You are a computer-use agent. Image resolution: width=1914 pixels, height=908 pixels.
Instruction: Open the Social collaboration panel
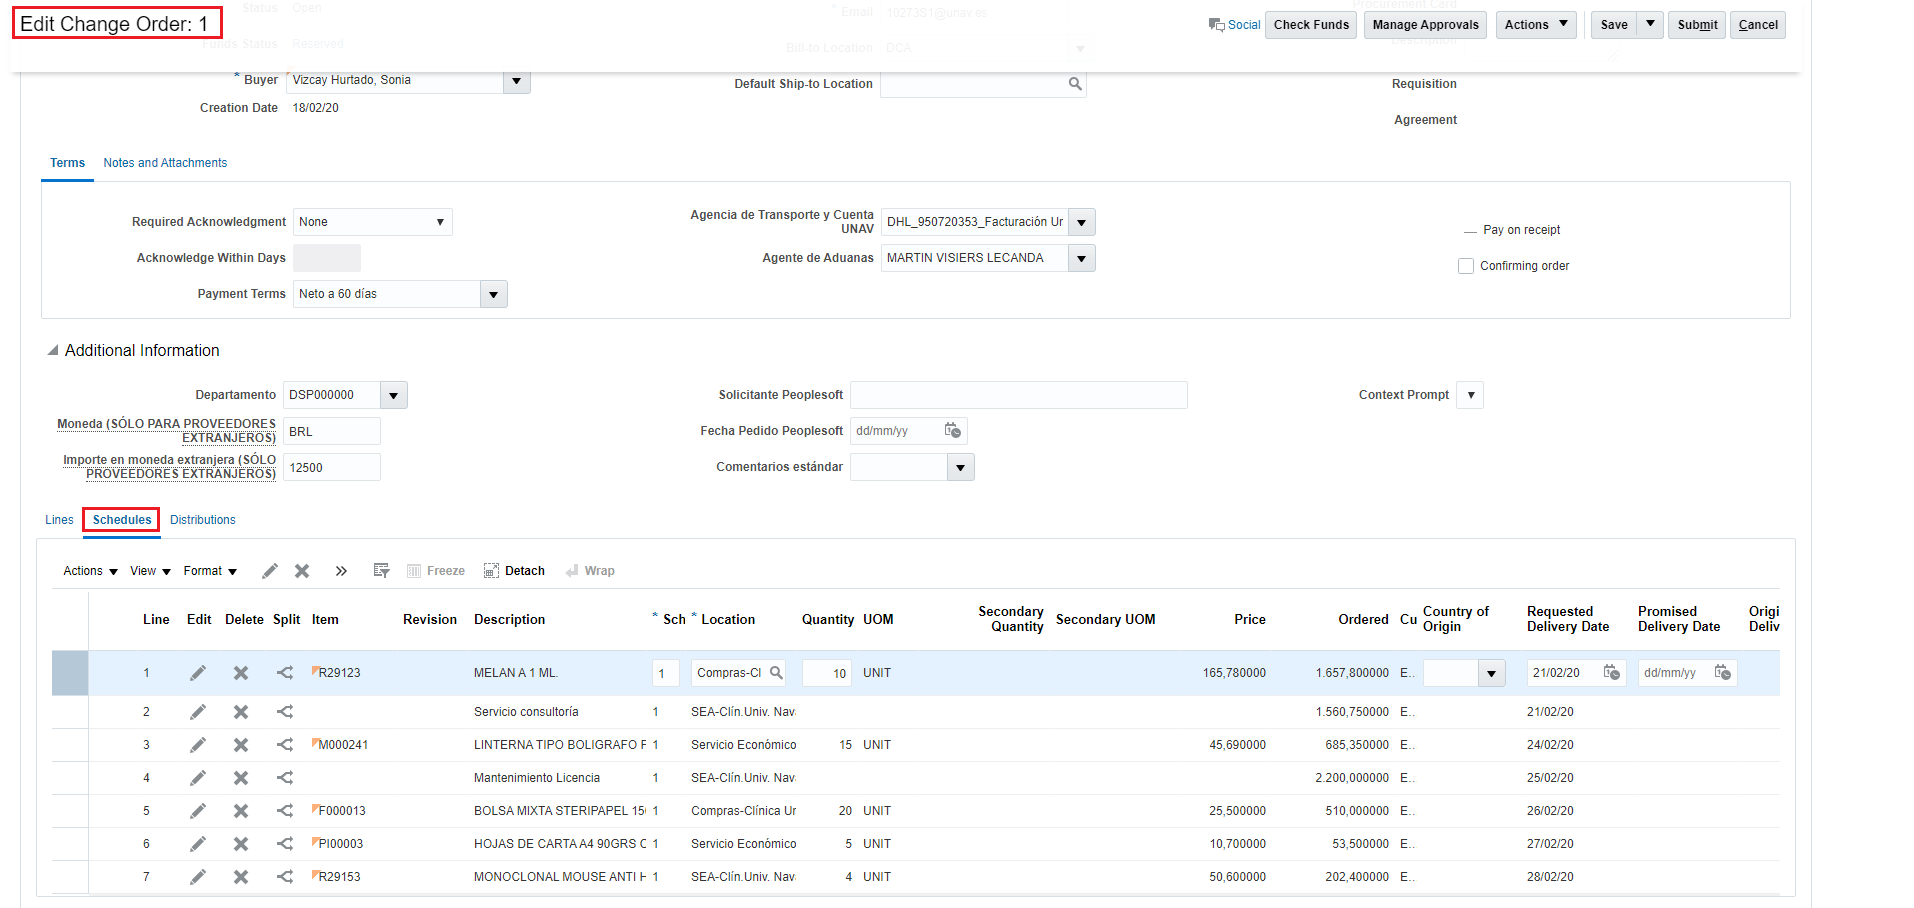1234,24
